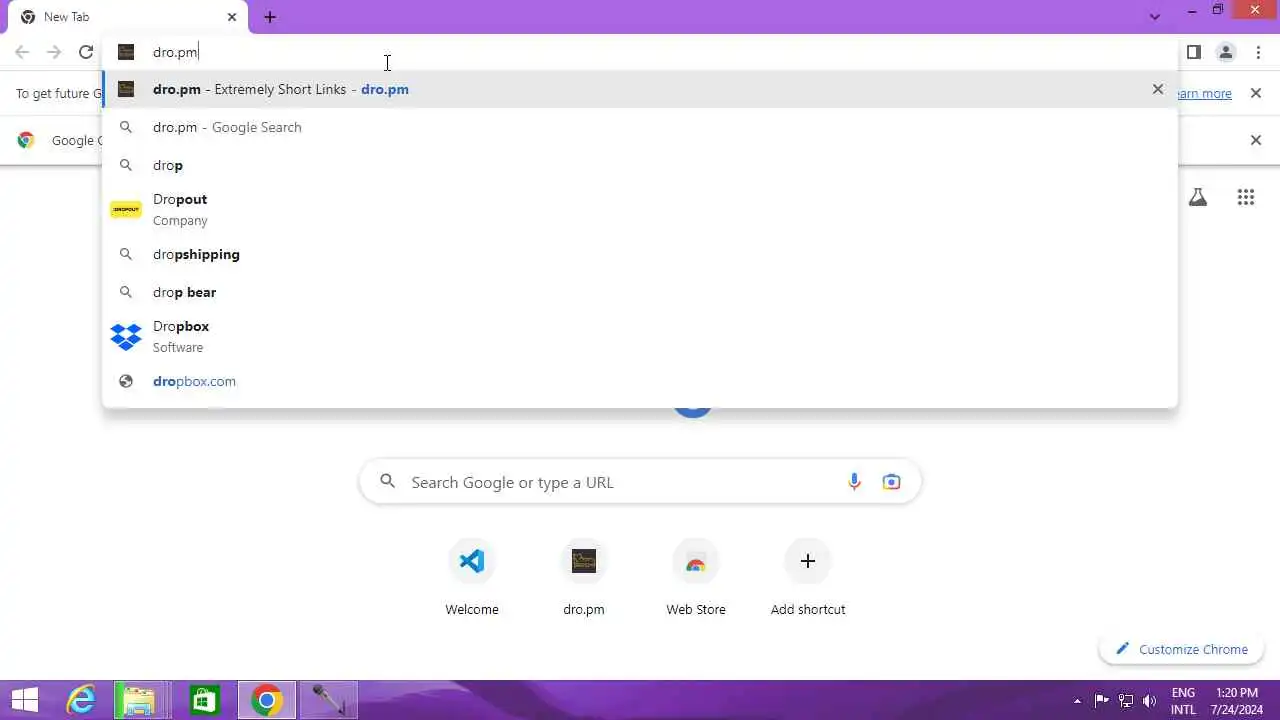Click the Dropout logo icon
Image resolution: width=1280 pixels, height=720 pixels.
pyautogui.click(x=126, y=209)
